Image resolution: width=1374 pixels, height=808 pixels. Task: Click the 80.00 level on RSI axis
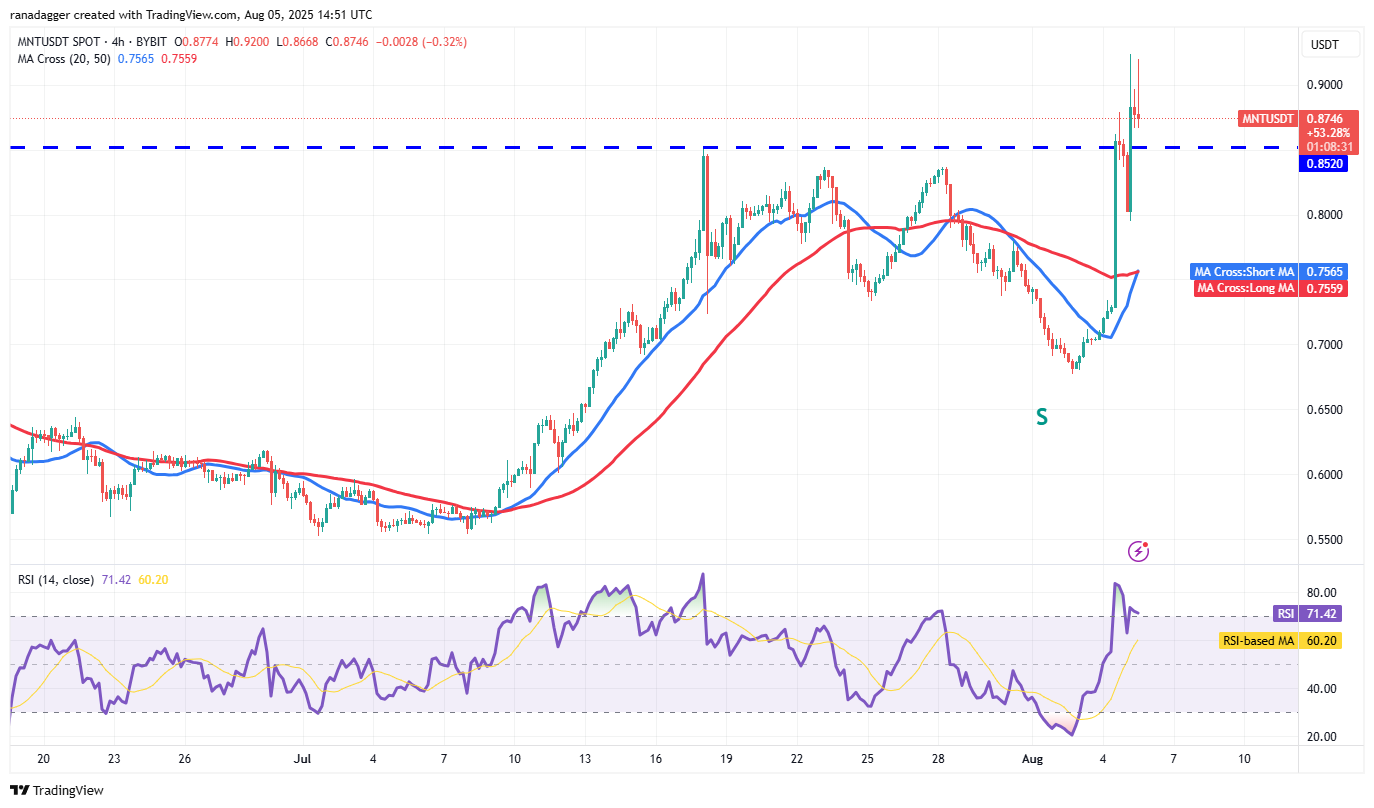1322,593
